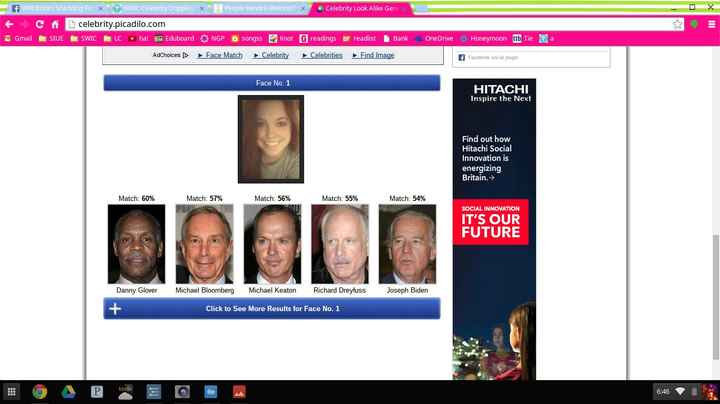
Task: Click the green extension icon beside the star
Action: (694, 24)
